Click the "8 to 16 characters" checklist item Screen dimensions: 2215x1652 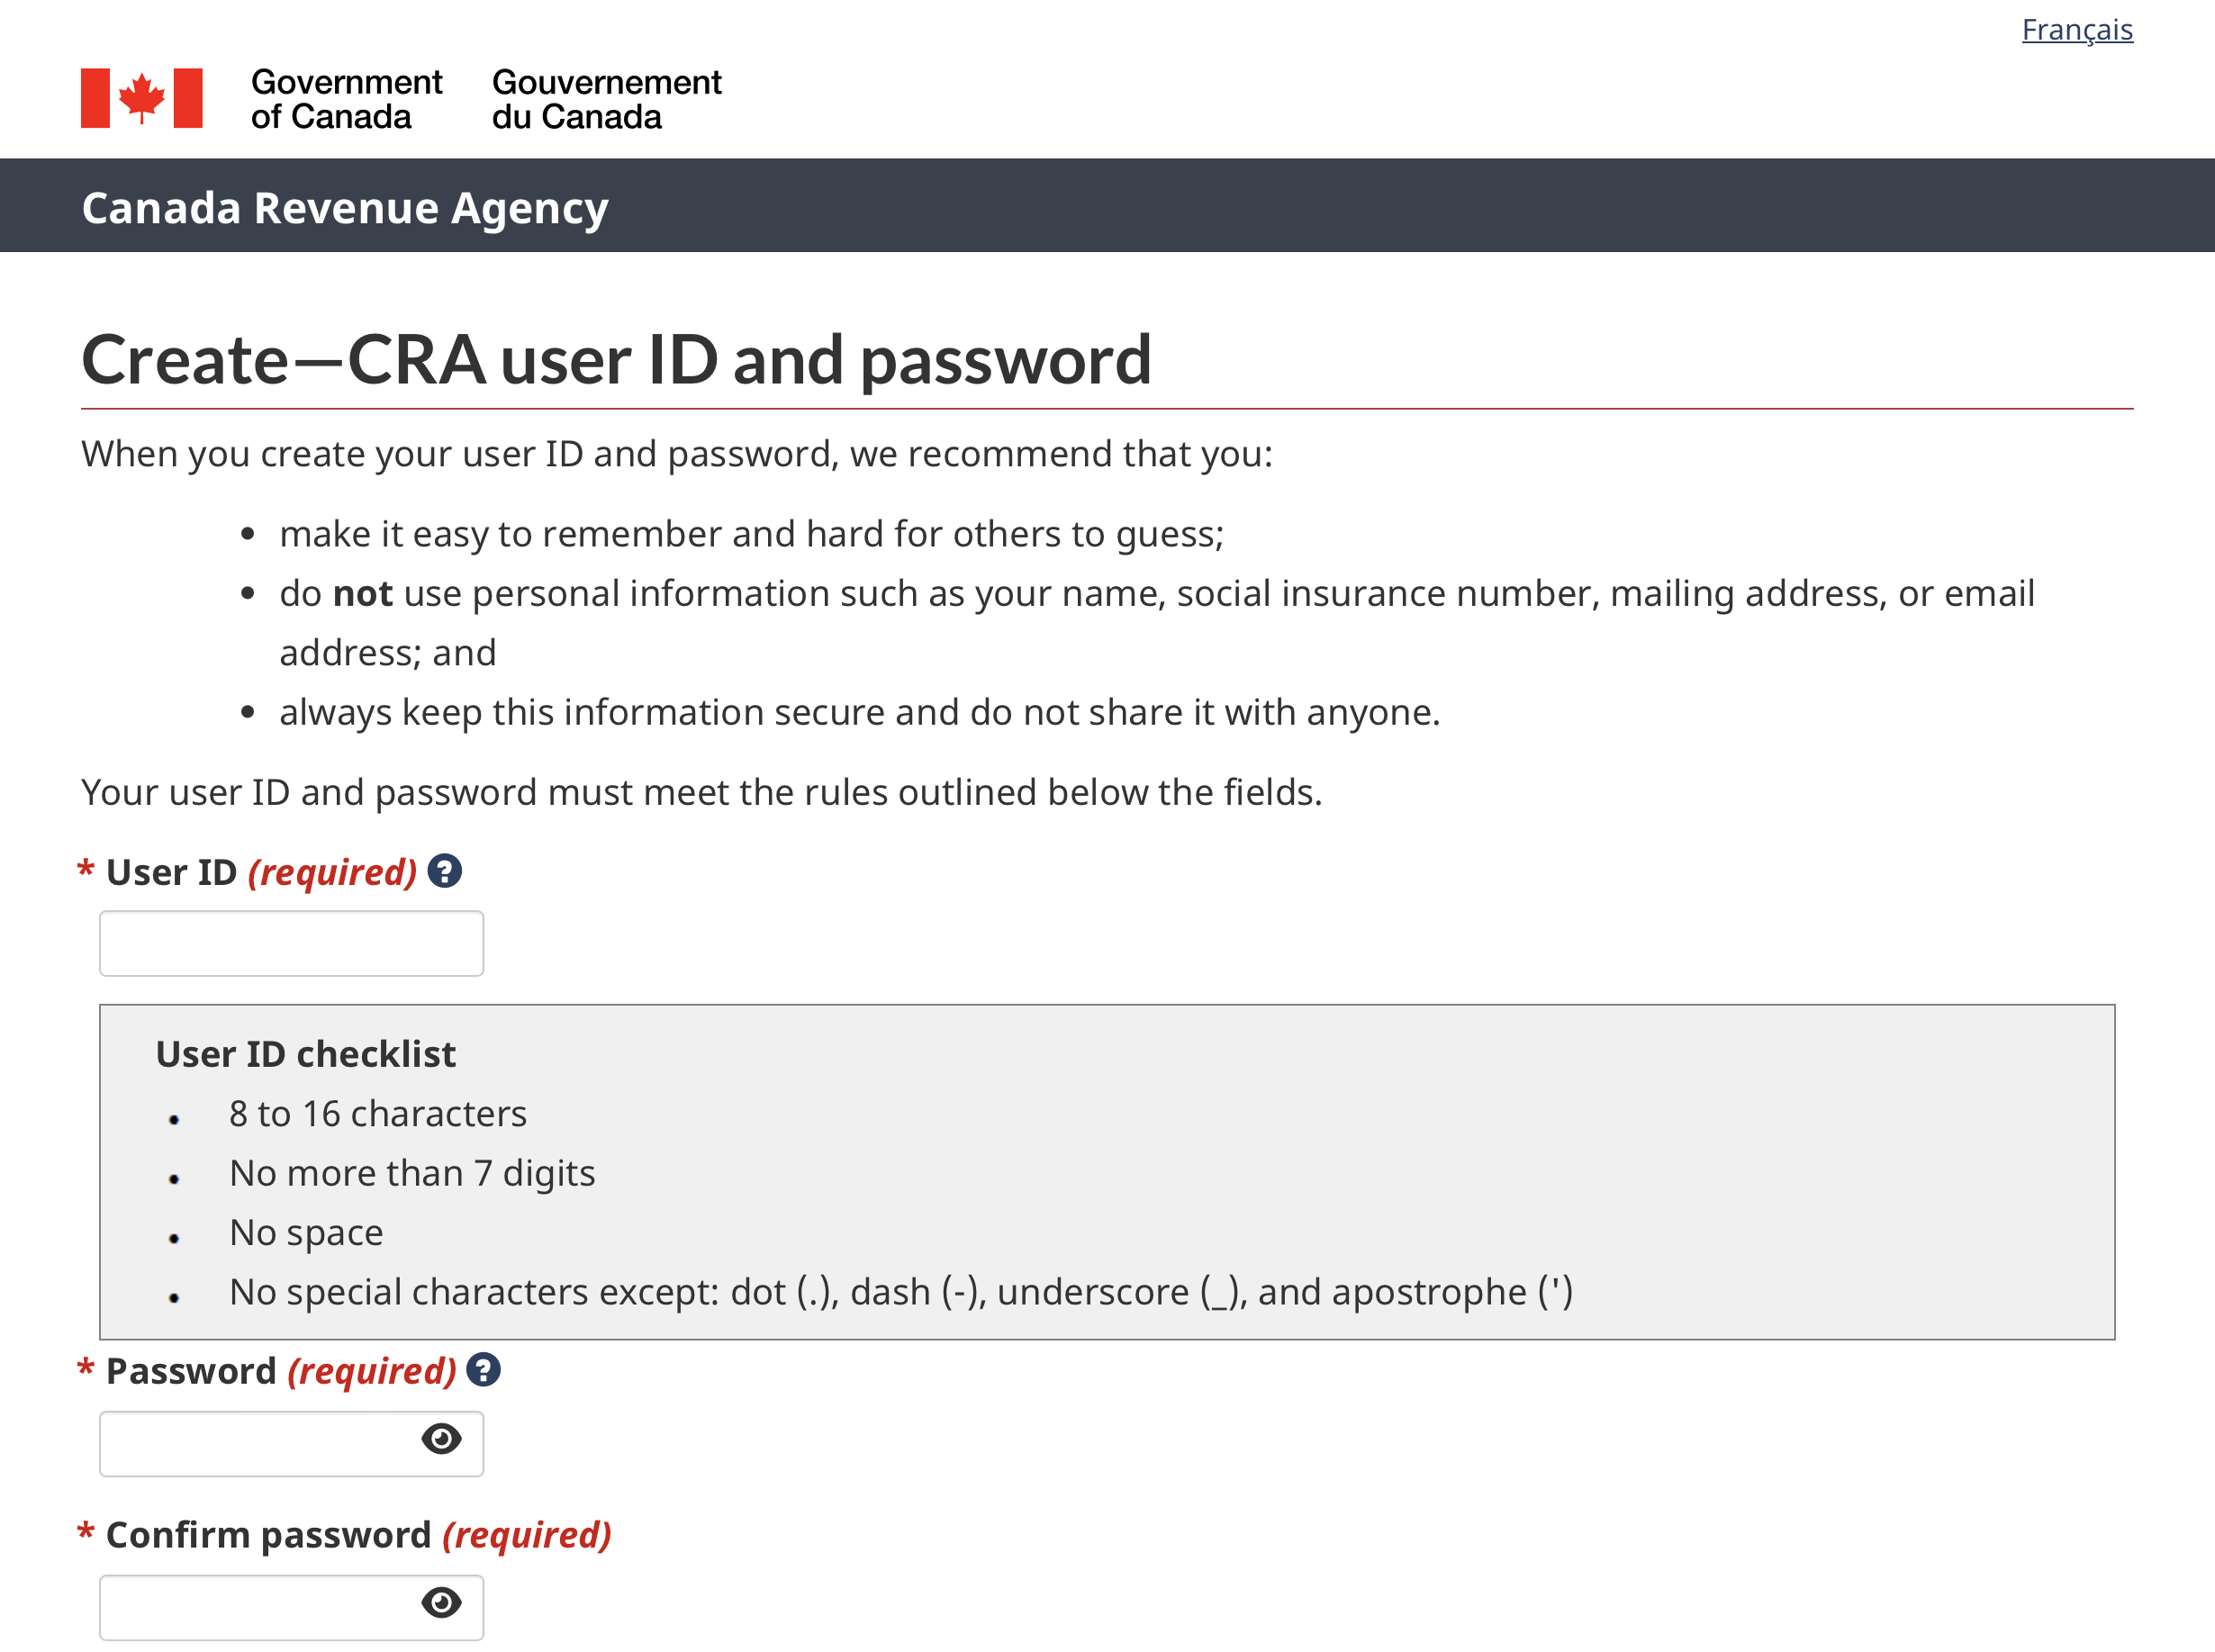point(377,1113)
